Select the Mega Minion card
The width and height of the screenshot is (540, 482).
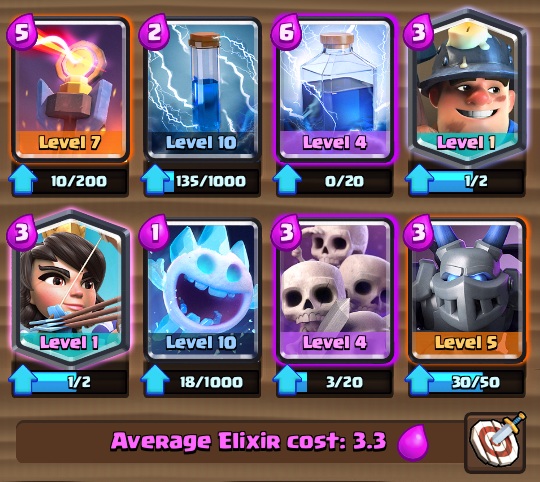click(x=467, y=290)
